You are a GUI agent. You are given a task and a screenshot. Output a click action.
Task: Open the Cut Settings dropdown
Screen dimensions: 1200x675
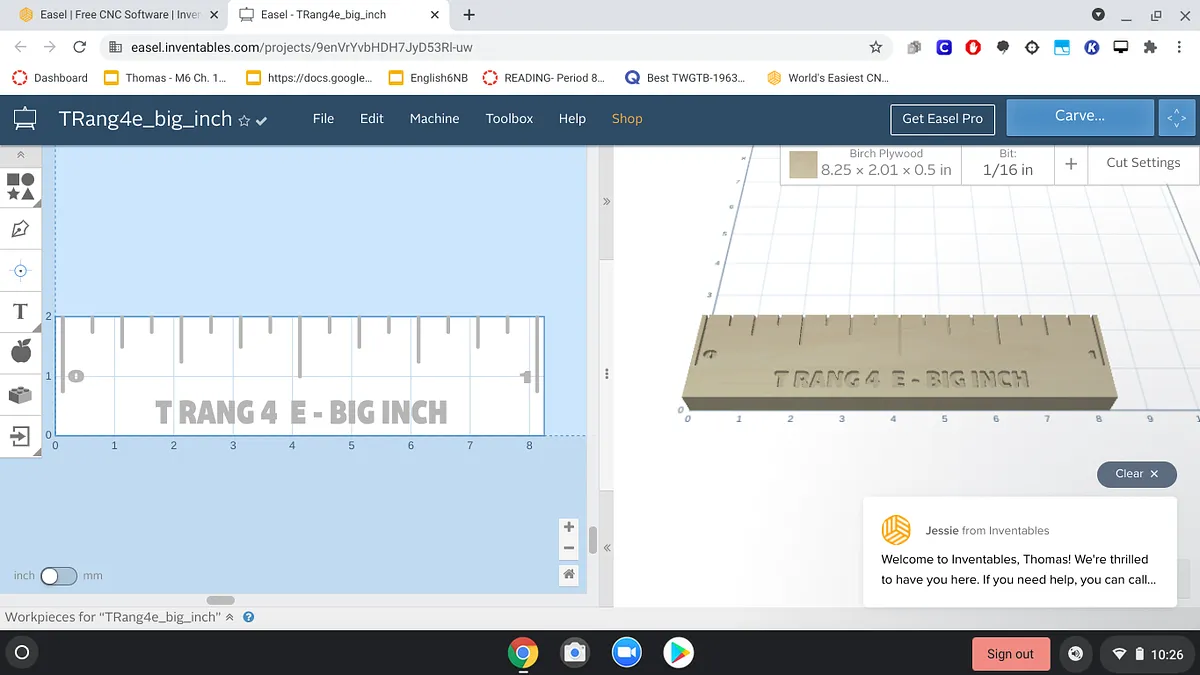[1142, 163]
